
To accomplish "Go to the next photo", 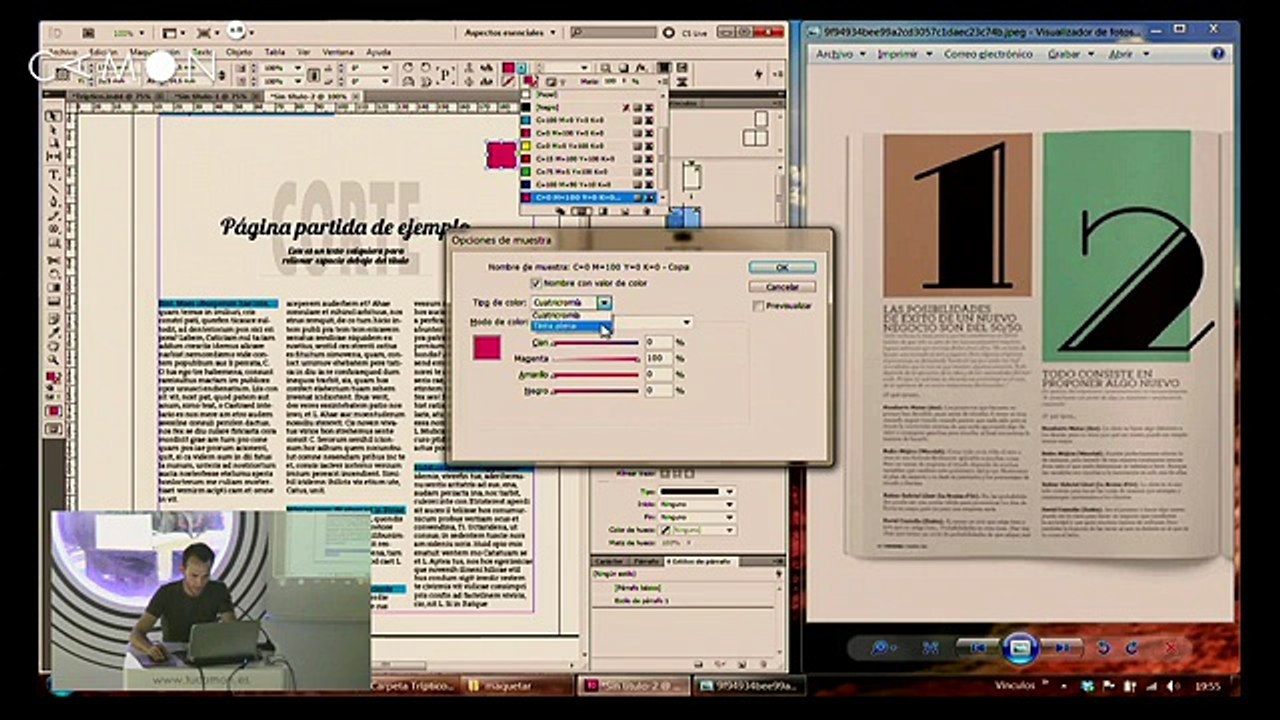I will click(1060, 648).
